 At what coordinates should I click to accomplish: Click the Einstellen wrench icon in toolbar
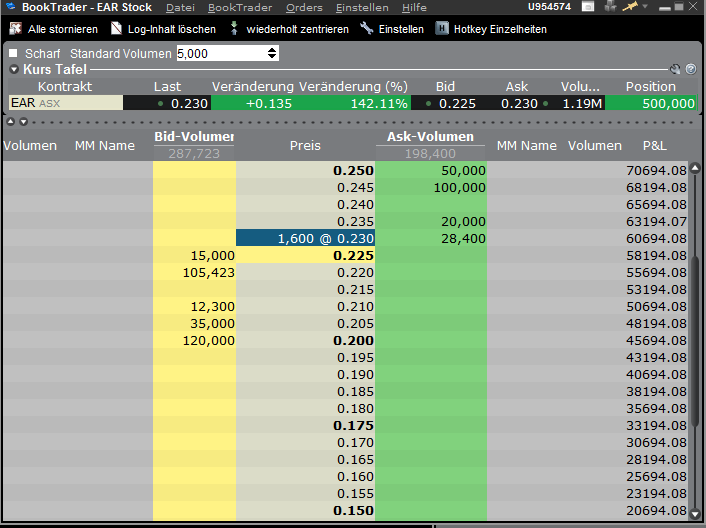pos(367,29)
